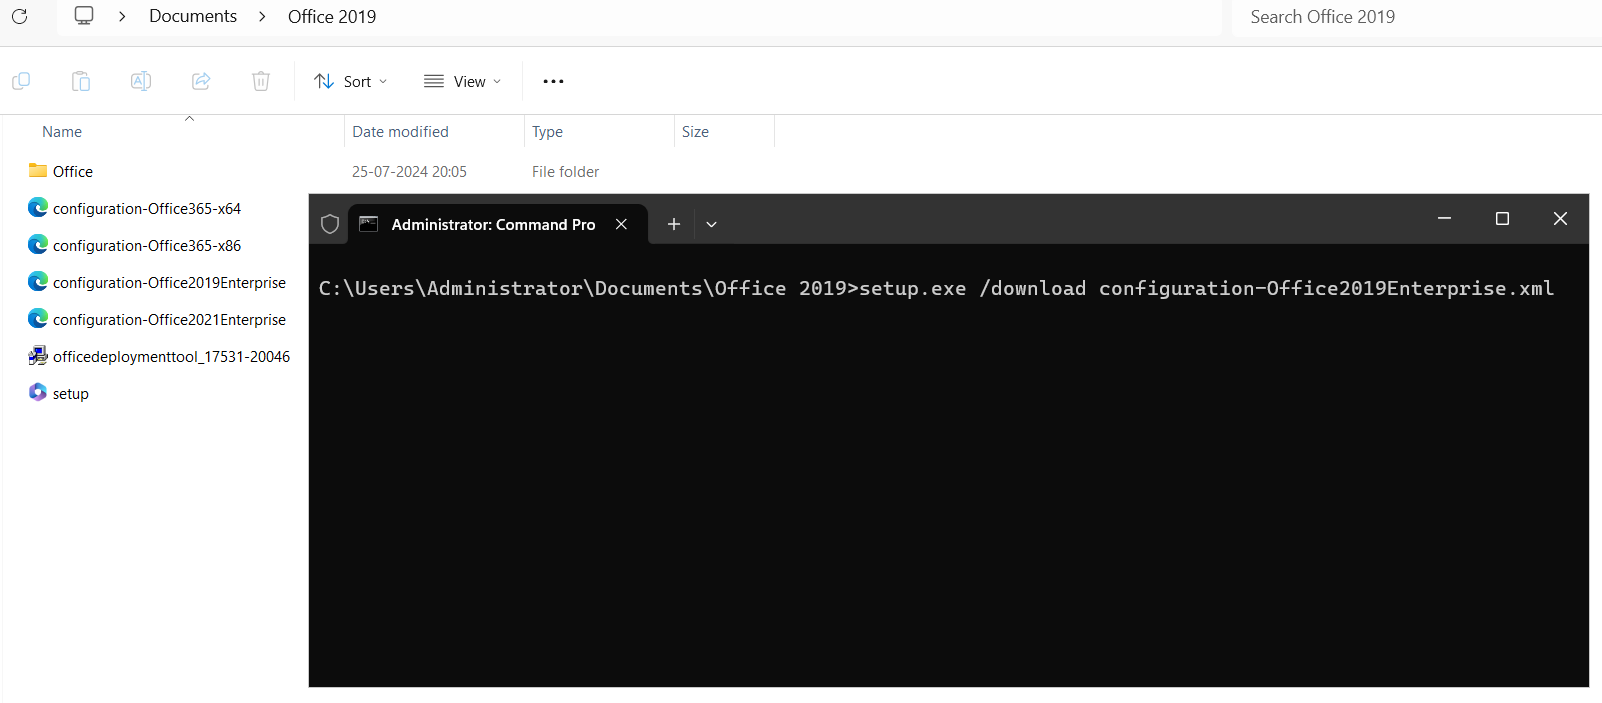
Task: Select configuration-Office2019Enterprise file name
Action: [169, 283]
